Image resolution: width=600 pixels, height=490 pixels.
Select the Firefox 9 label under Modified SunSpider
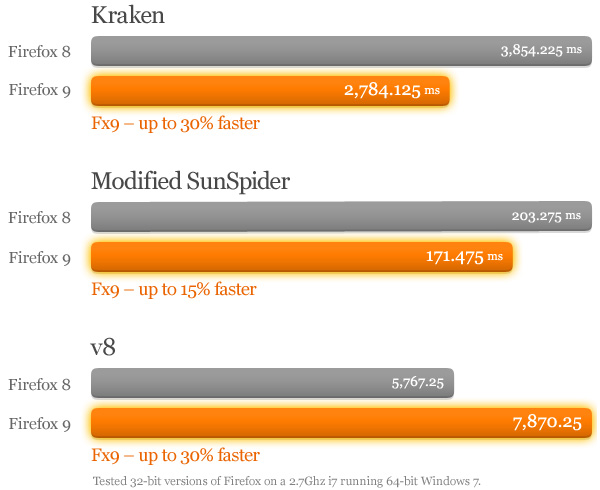coord(39,257)
